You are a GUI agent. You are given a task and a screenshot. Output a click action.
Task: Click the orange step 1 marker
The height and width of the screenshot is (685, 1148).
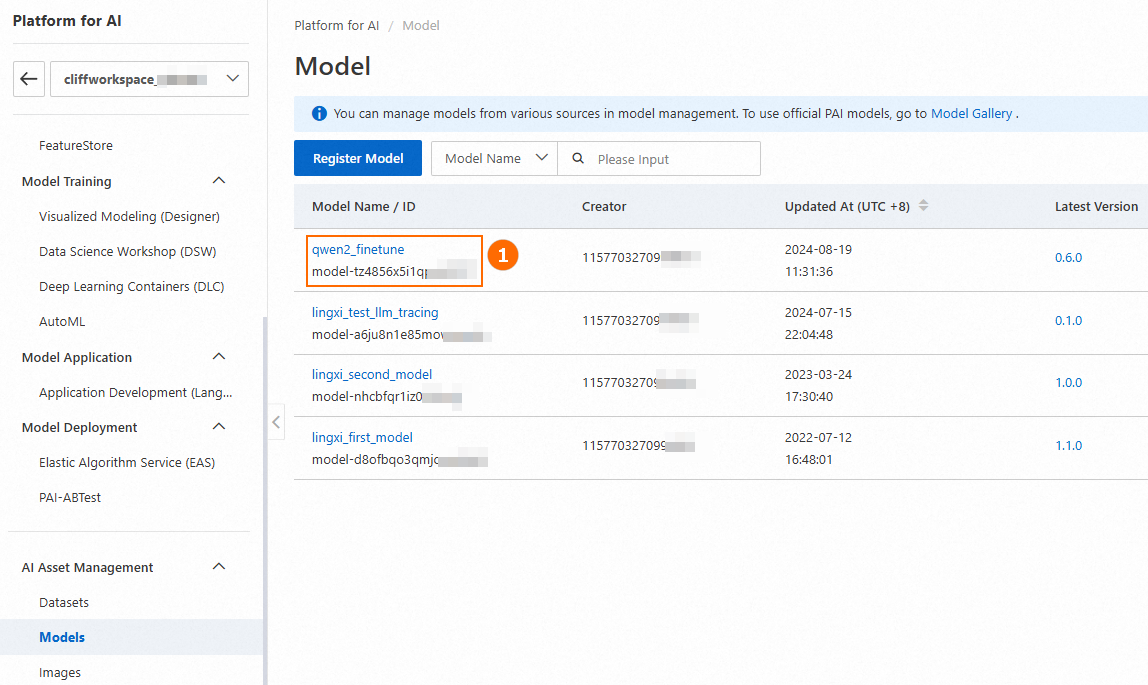point(502,257)
